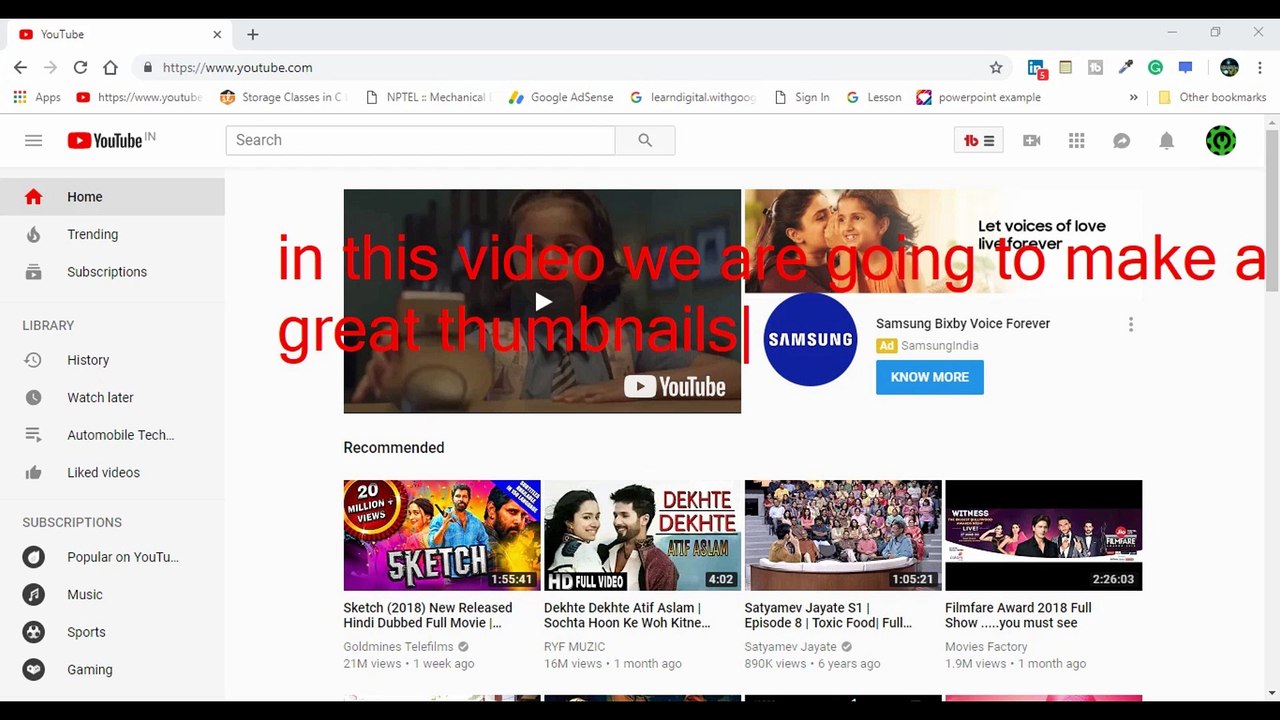Click the Sketch (2018) video title

point(428,615)
